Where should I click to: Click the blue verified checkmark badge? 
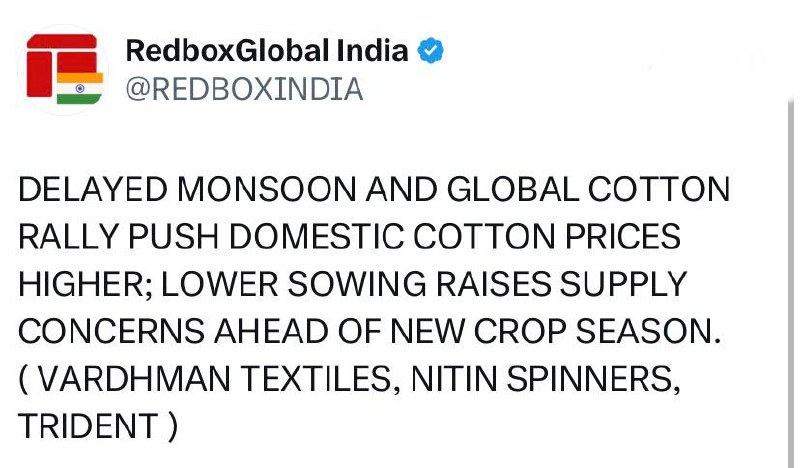[431, 51]
